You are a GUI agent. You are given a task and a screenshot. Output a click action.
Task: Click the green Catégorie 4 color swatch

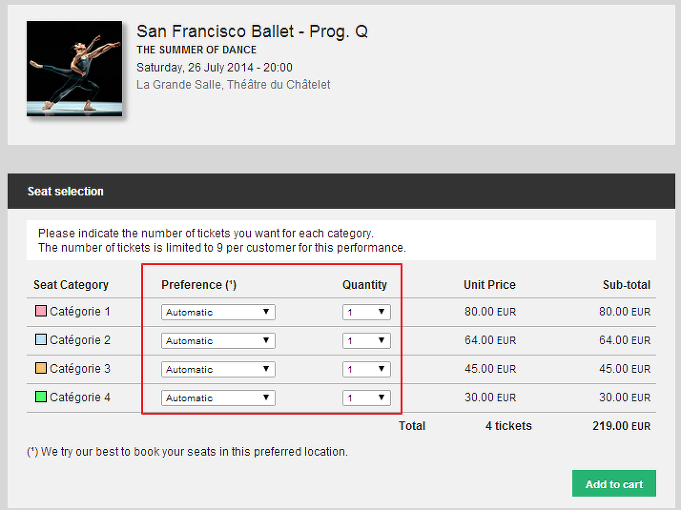click(41, 397)
